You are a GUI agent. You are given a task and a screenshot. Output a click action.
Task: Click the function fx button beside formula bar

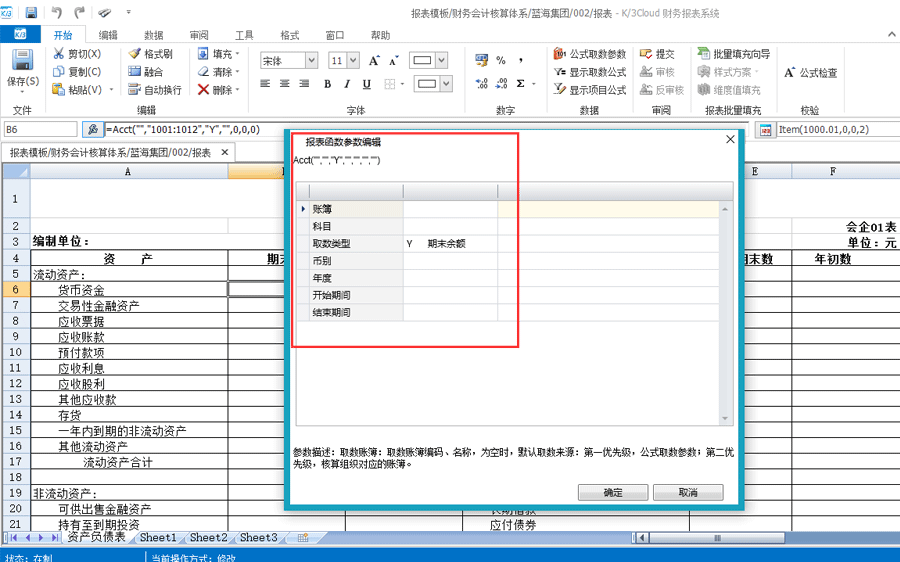click(92, 129)
